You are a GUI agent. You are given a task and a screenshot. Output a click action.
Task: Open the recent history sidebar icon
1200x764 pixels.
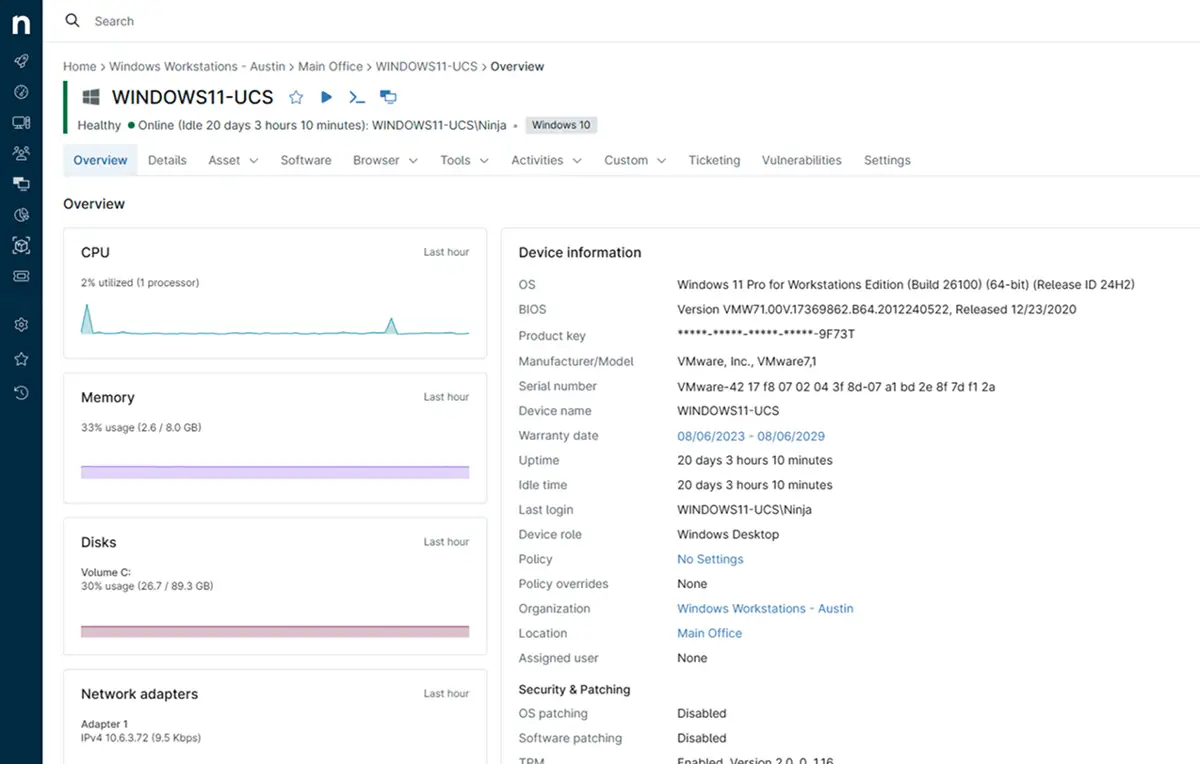point(21,393)
